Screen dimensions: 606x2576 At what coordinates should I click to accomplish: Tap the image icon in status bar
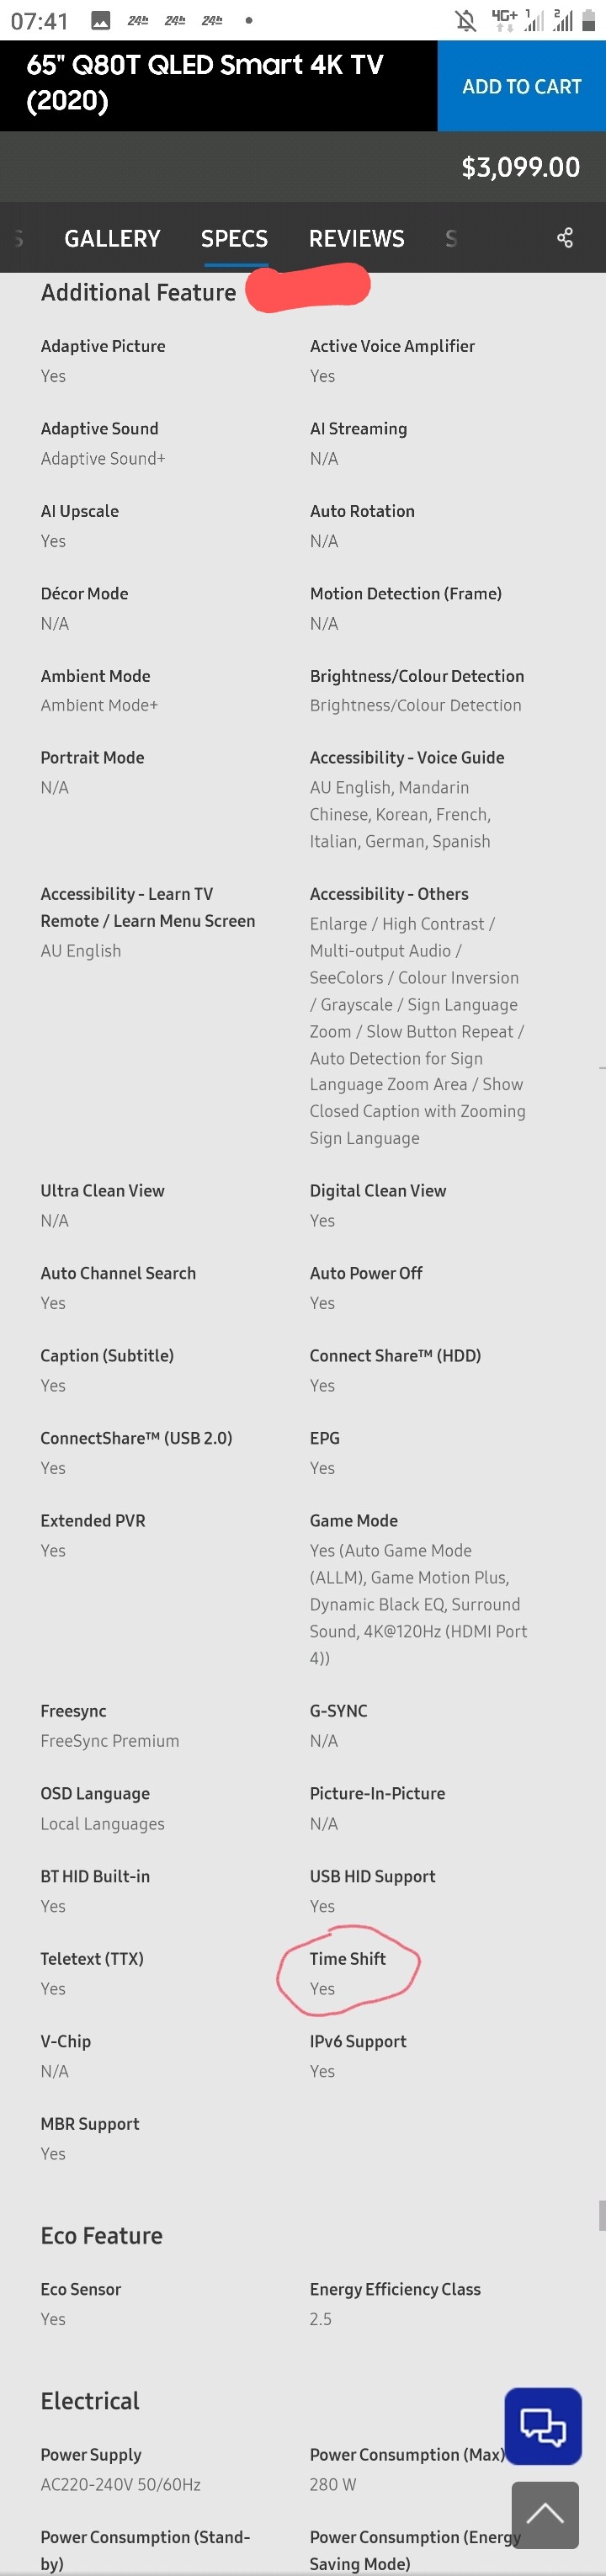[x=101, y=20]
